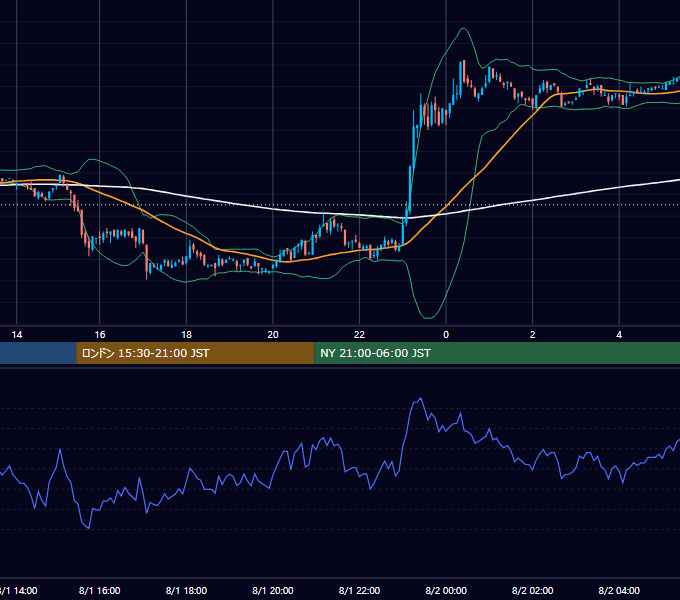The image size is (680, 600).
Task: Click the 20 label on price chart axis
Action: tap(273, 335)
